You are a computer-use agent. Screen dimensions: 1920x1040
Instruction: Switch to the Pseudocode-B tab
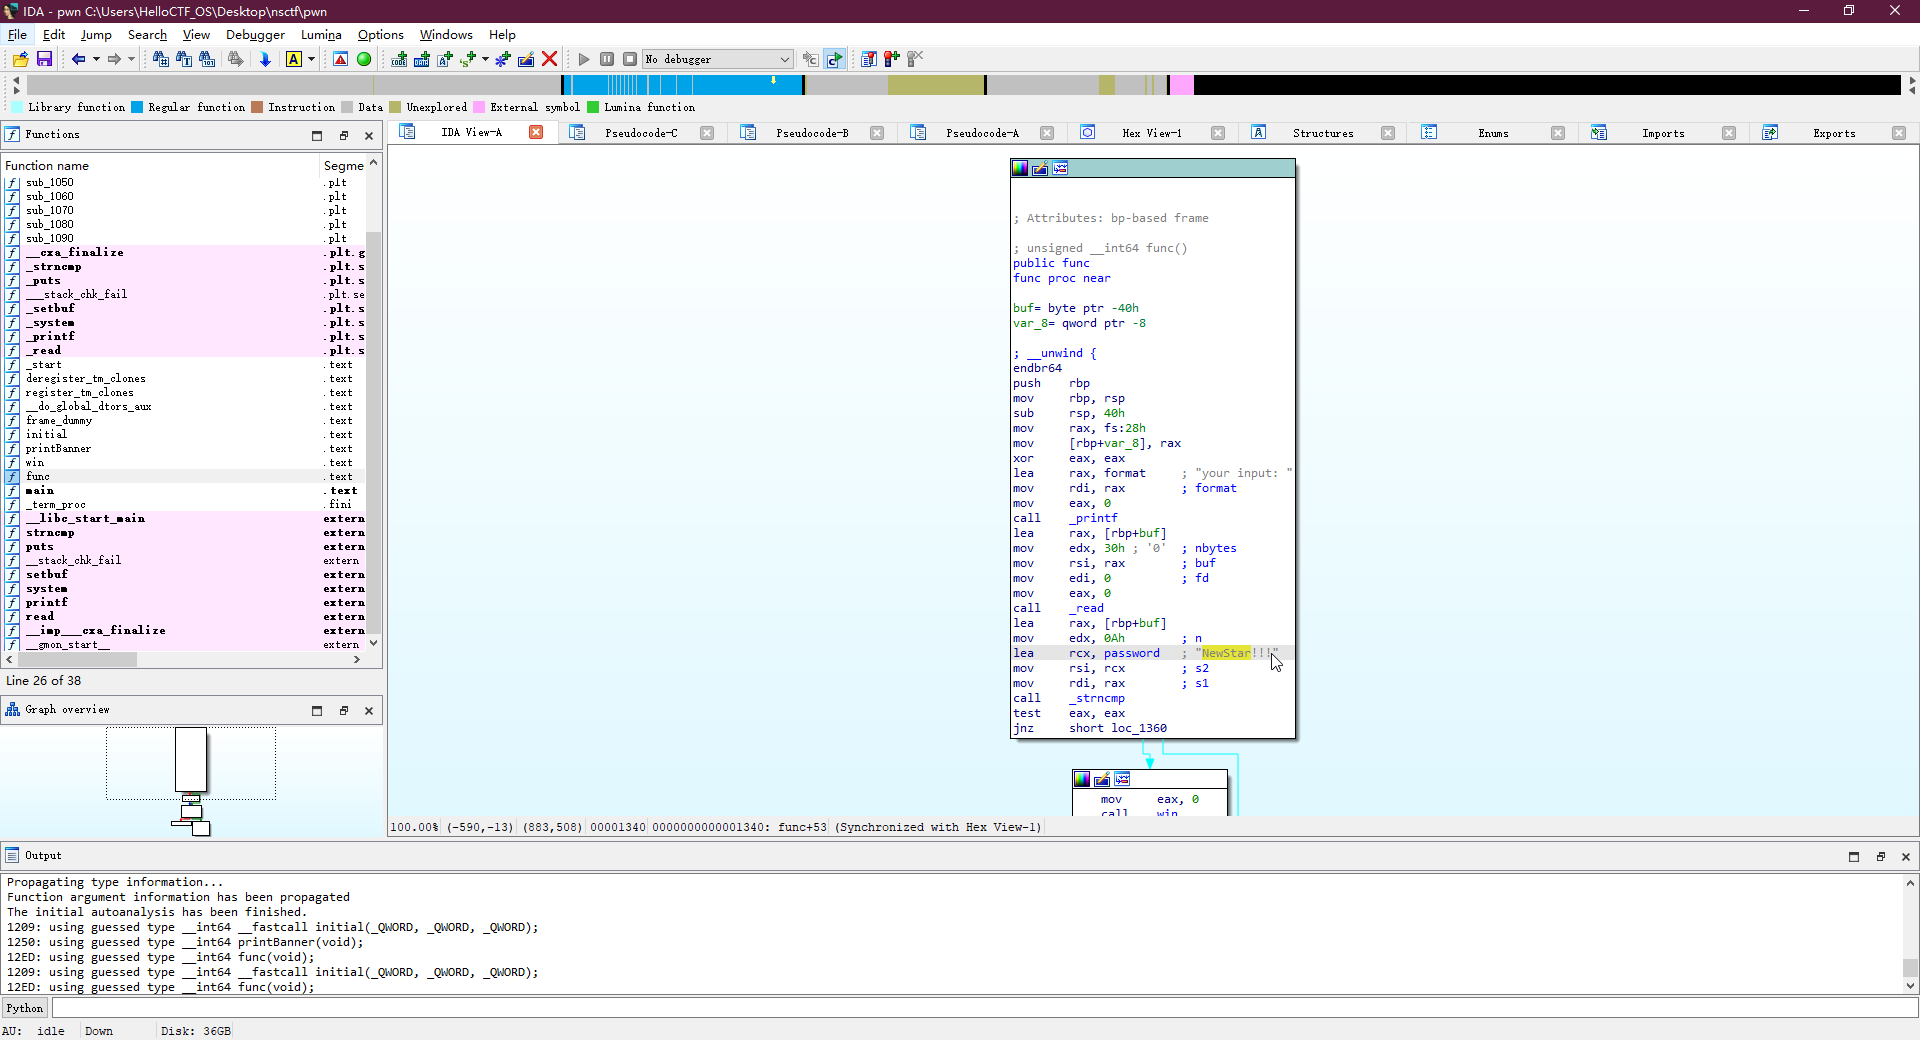tap(811, 133)
